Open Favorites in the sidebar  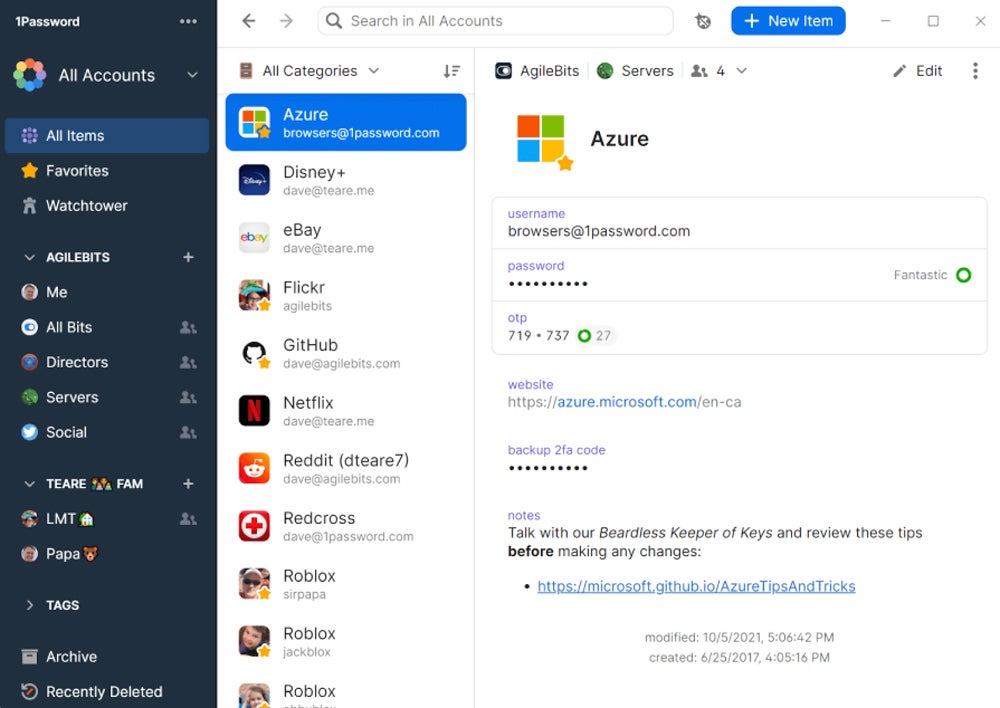coord(77,171)
